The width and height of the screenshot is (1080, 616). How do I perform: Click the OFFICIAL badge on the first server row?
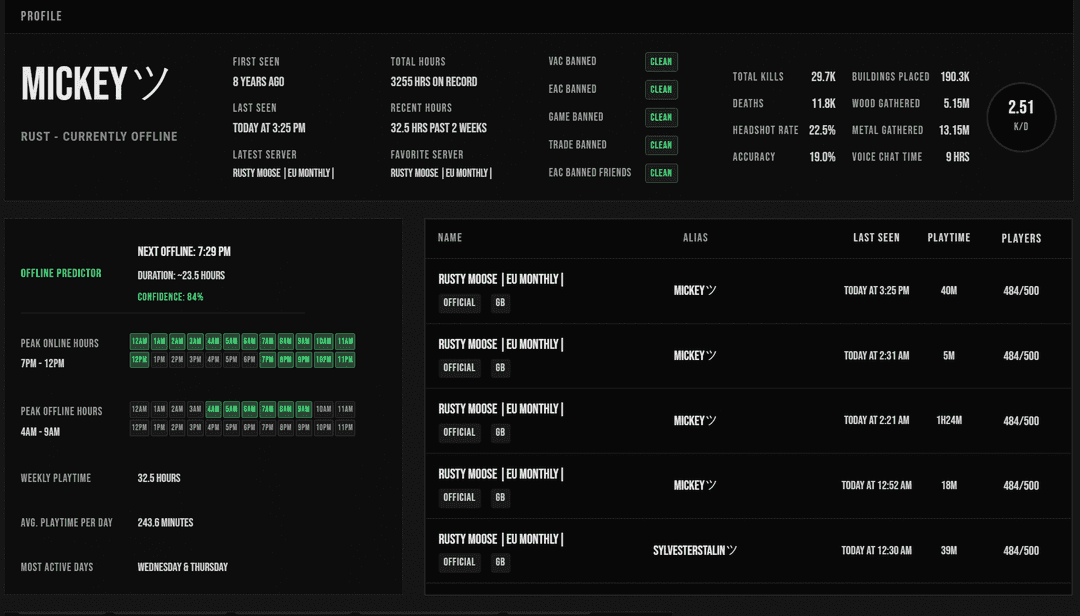pos(459,302)
